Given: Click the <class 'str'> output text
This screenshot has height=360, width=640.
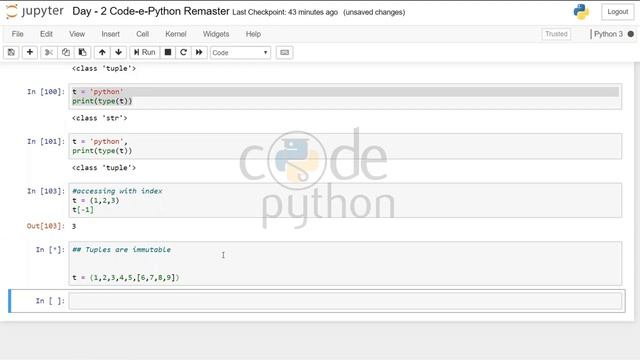Looking at the screenshot, I should (100, 118).
